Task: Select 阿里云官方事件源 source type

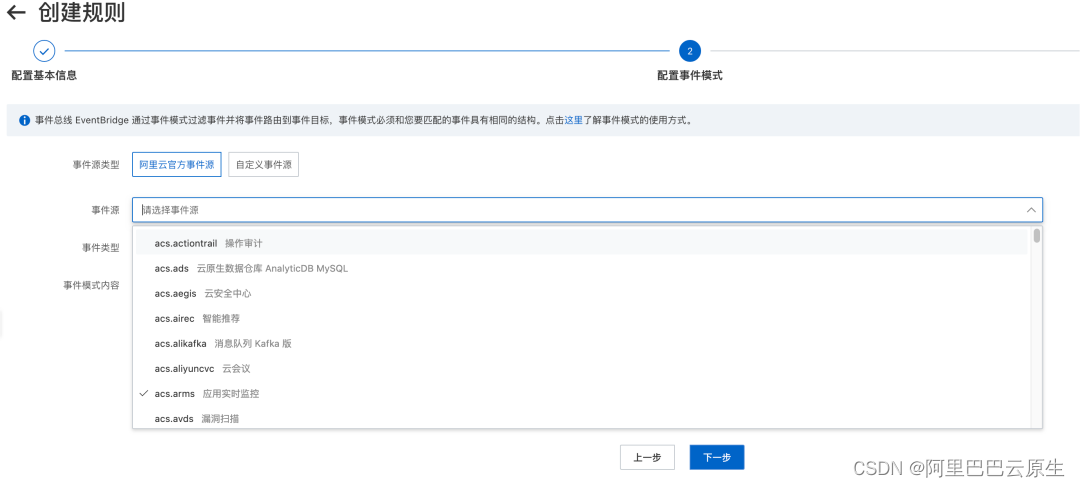Action: (177, 165)
